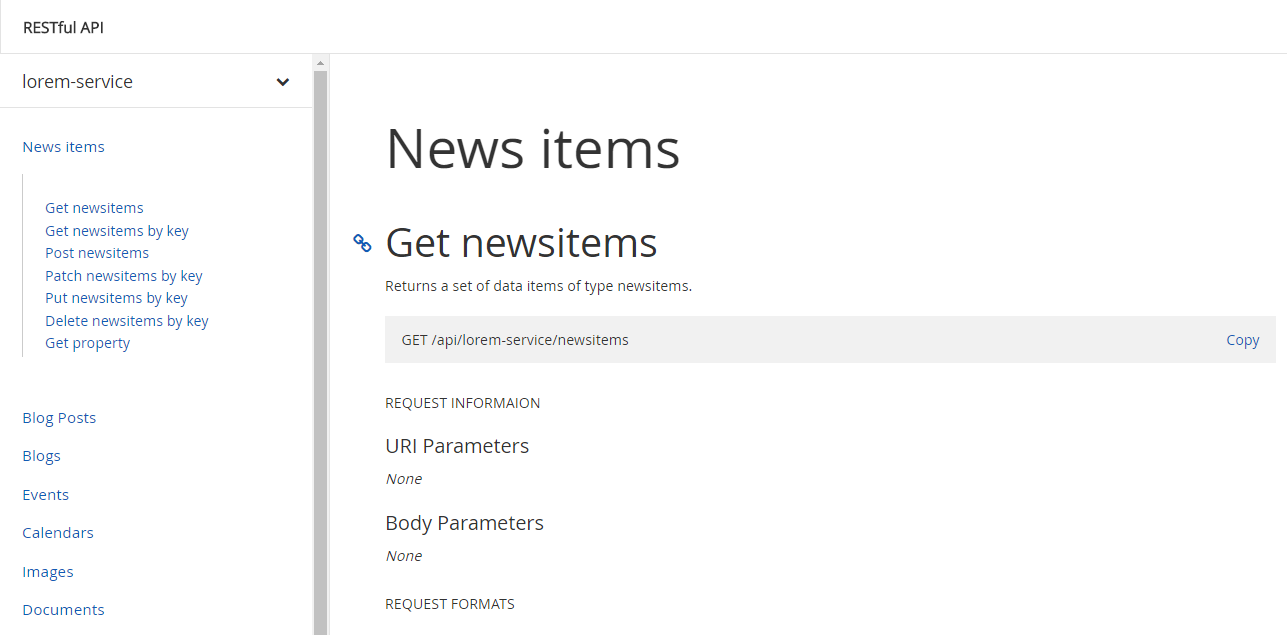This screenshot has height=635, width=1287.
Task: Collapse the lorem-service service picker chevron
Action: 282,82
